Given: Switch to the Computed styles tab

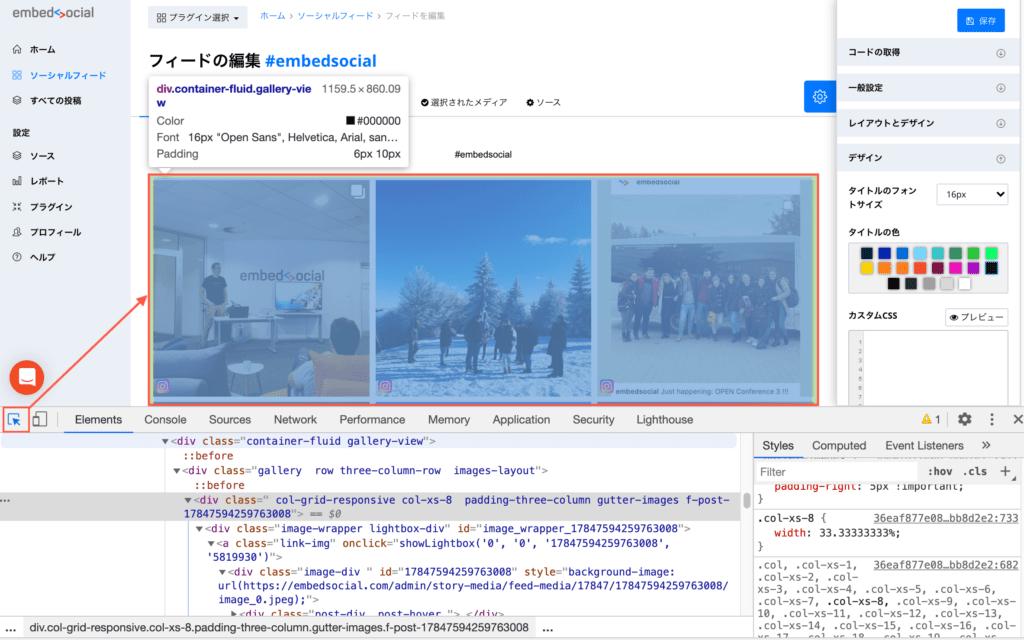Looking at the screenshot, I should tap(839, 445).
